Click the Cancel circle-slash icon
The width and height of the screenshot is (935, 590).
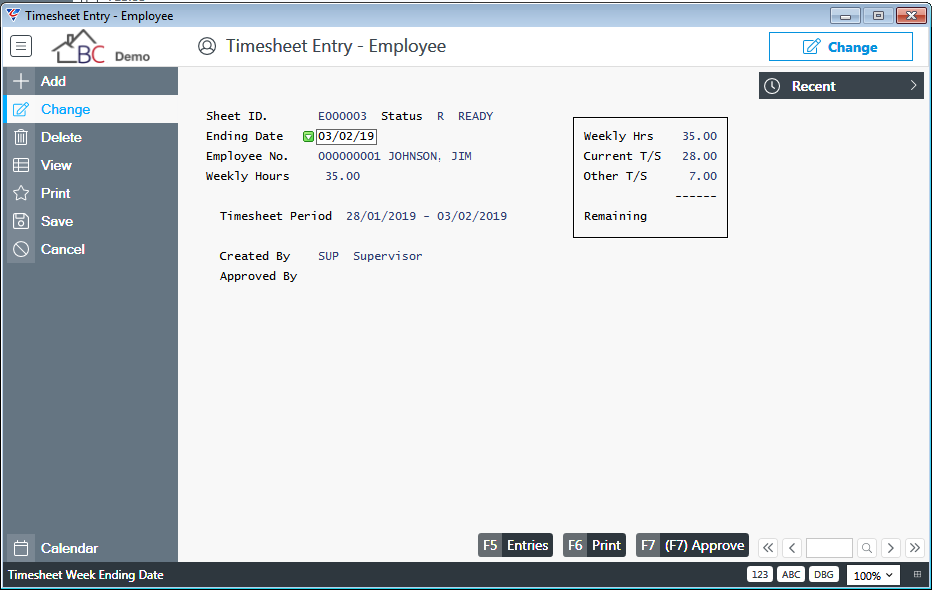click(21, 249)
